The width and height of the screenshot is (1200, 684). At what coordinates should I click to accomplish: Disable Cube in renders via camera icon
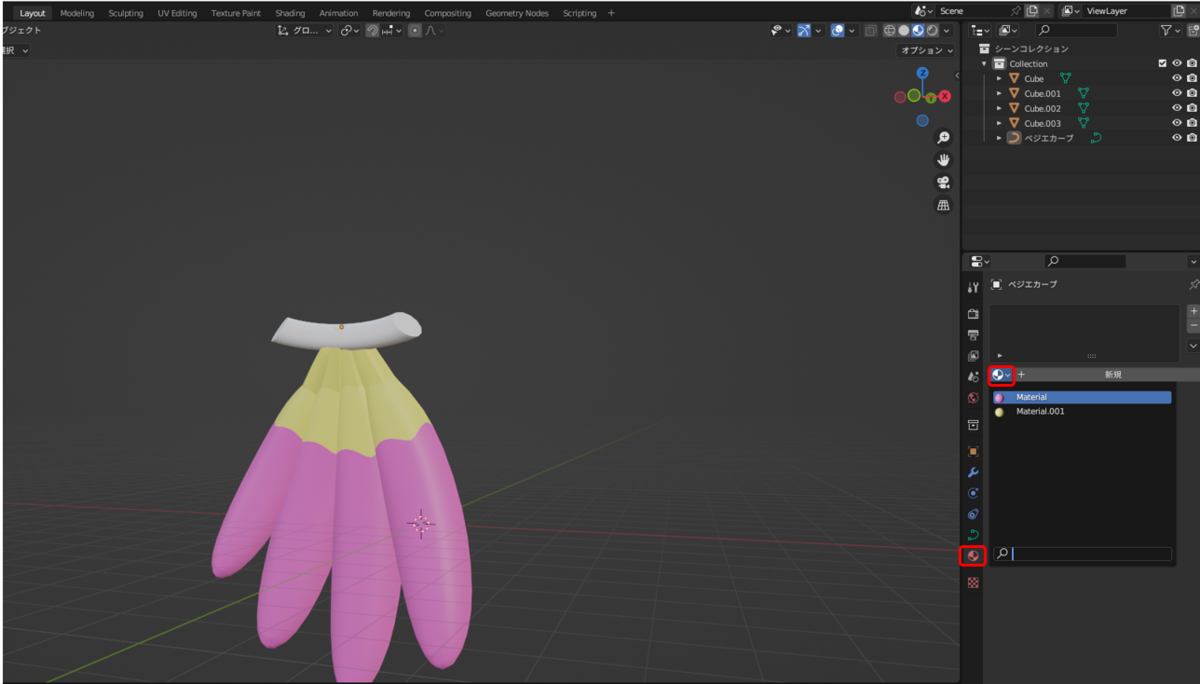click(x=1192, y=79)
